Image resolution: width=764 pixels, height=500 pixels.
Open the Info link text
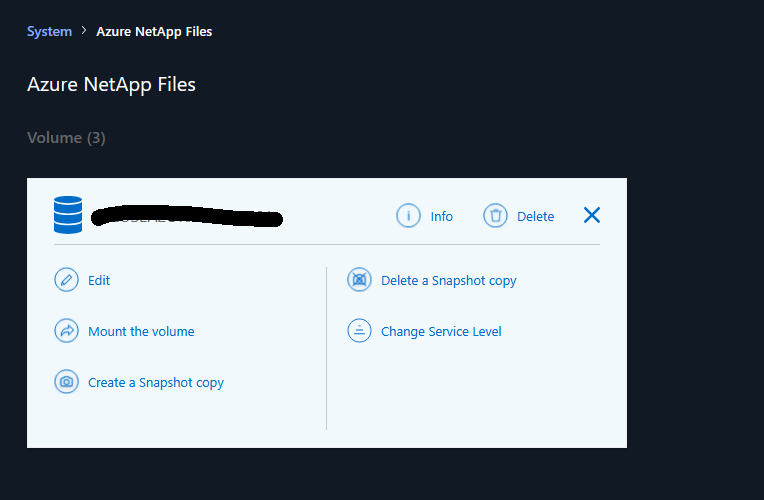pos(441,216)
